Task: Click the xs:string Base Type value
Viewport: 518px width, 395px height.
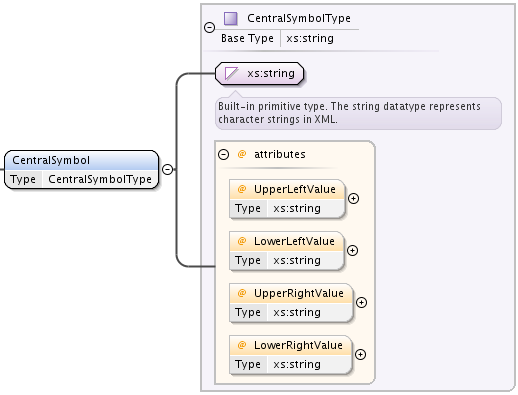Action: 310,38
